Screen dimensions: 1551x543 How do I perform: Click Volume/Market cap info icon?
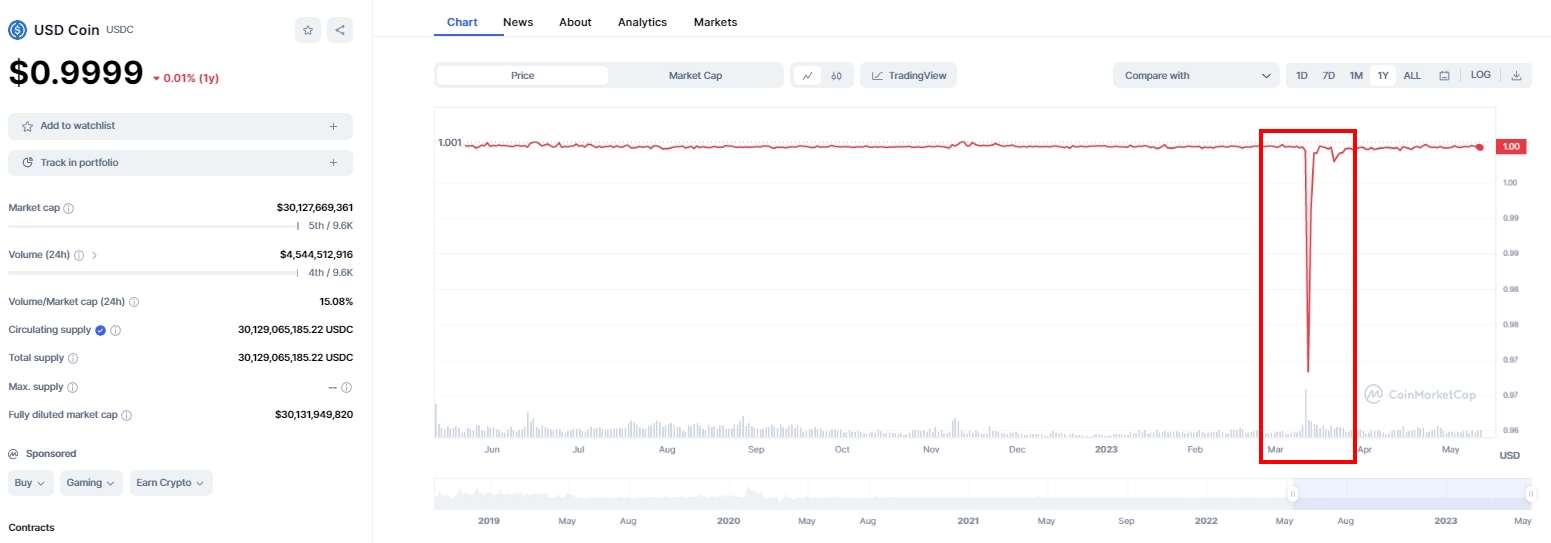[134, 302]
